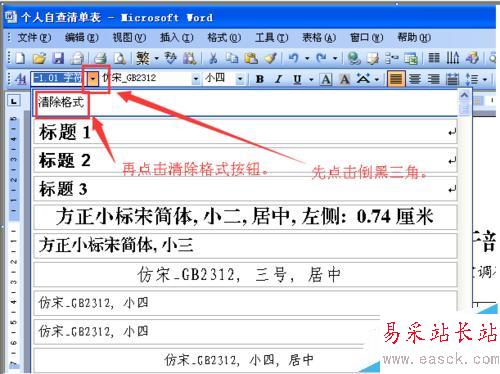500x374 pixels.
Task: Run spelling and grammar check icon
Action: pos(171,58)
